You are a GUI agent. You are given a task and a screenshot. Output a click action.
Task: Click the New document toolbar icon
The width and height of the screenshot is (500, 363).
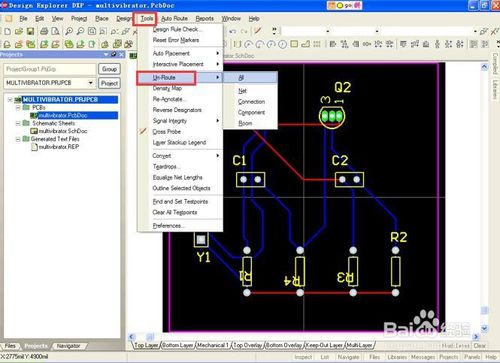(x=8, y=32)
